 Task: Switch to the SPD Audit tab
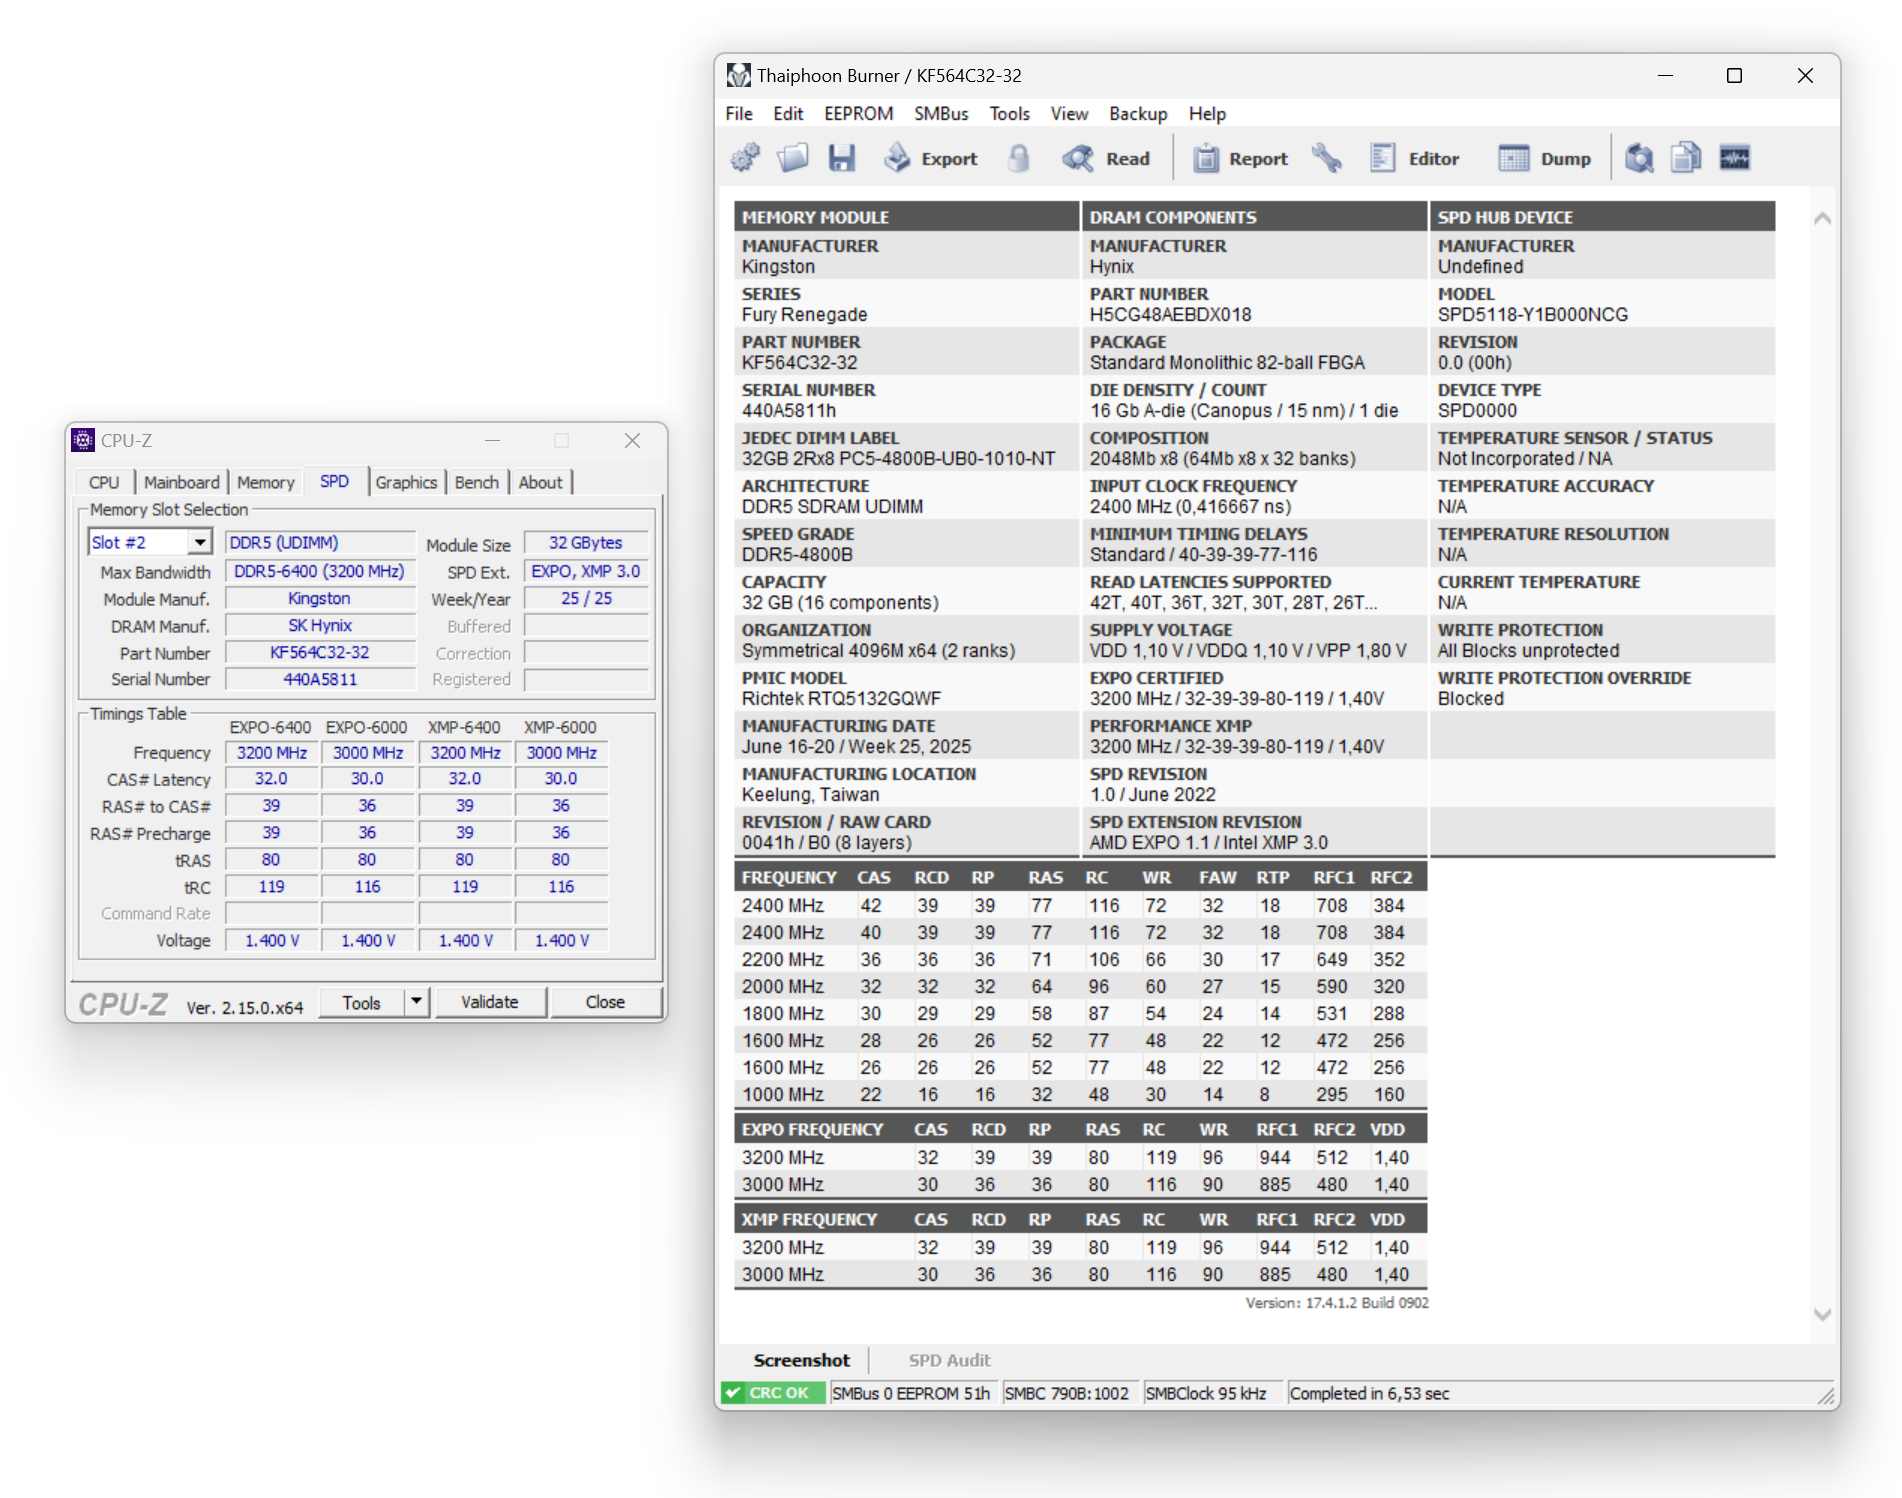coord(949,1360)
